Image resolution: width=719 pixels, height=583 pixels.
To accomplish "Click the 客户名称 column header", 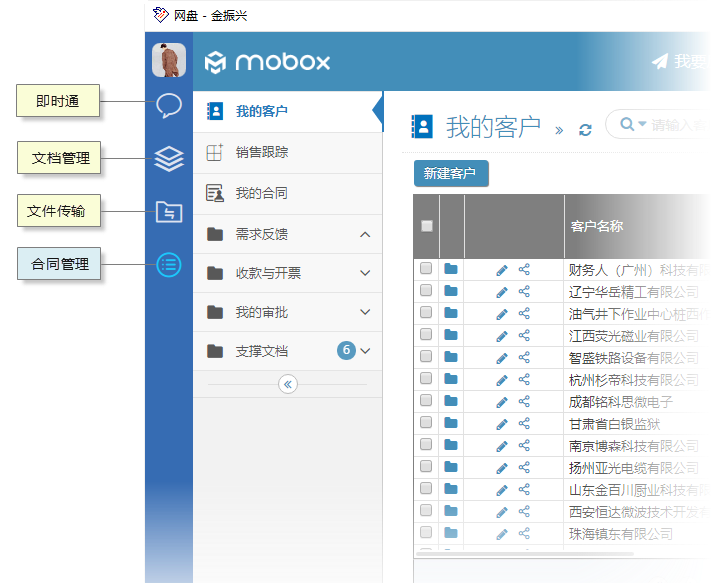I will point(597,226).
